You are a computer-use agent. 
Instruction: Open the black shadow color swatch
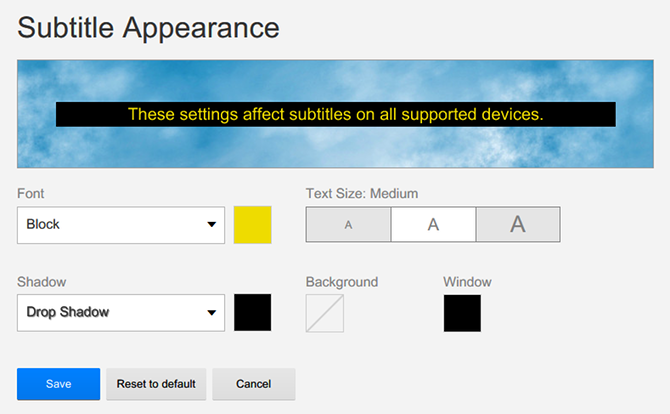pos(253,312)
